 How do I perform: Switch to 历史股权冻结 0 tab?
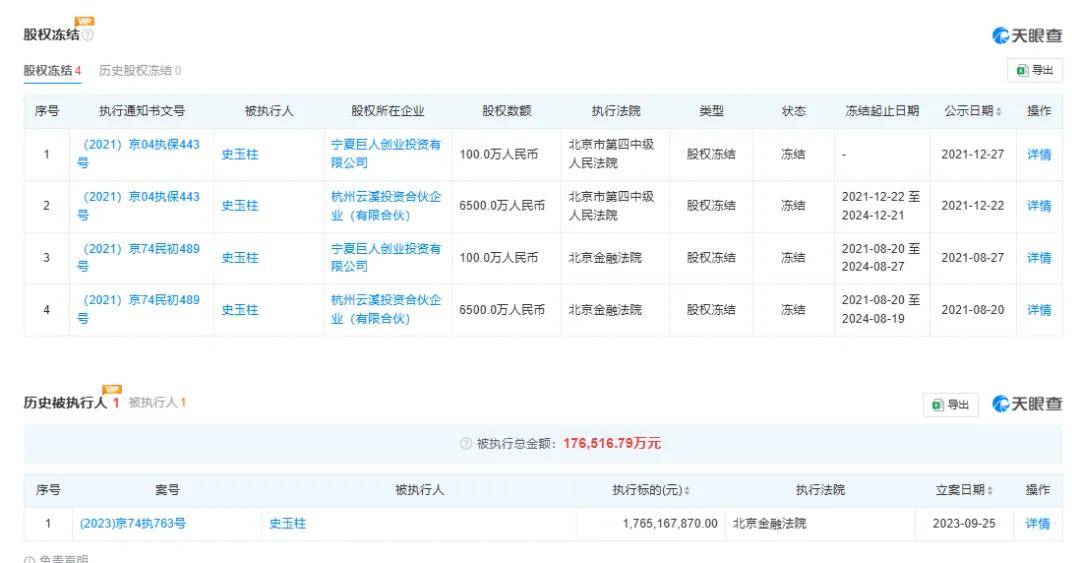pyautogui.click(x=140, y=70)
